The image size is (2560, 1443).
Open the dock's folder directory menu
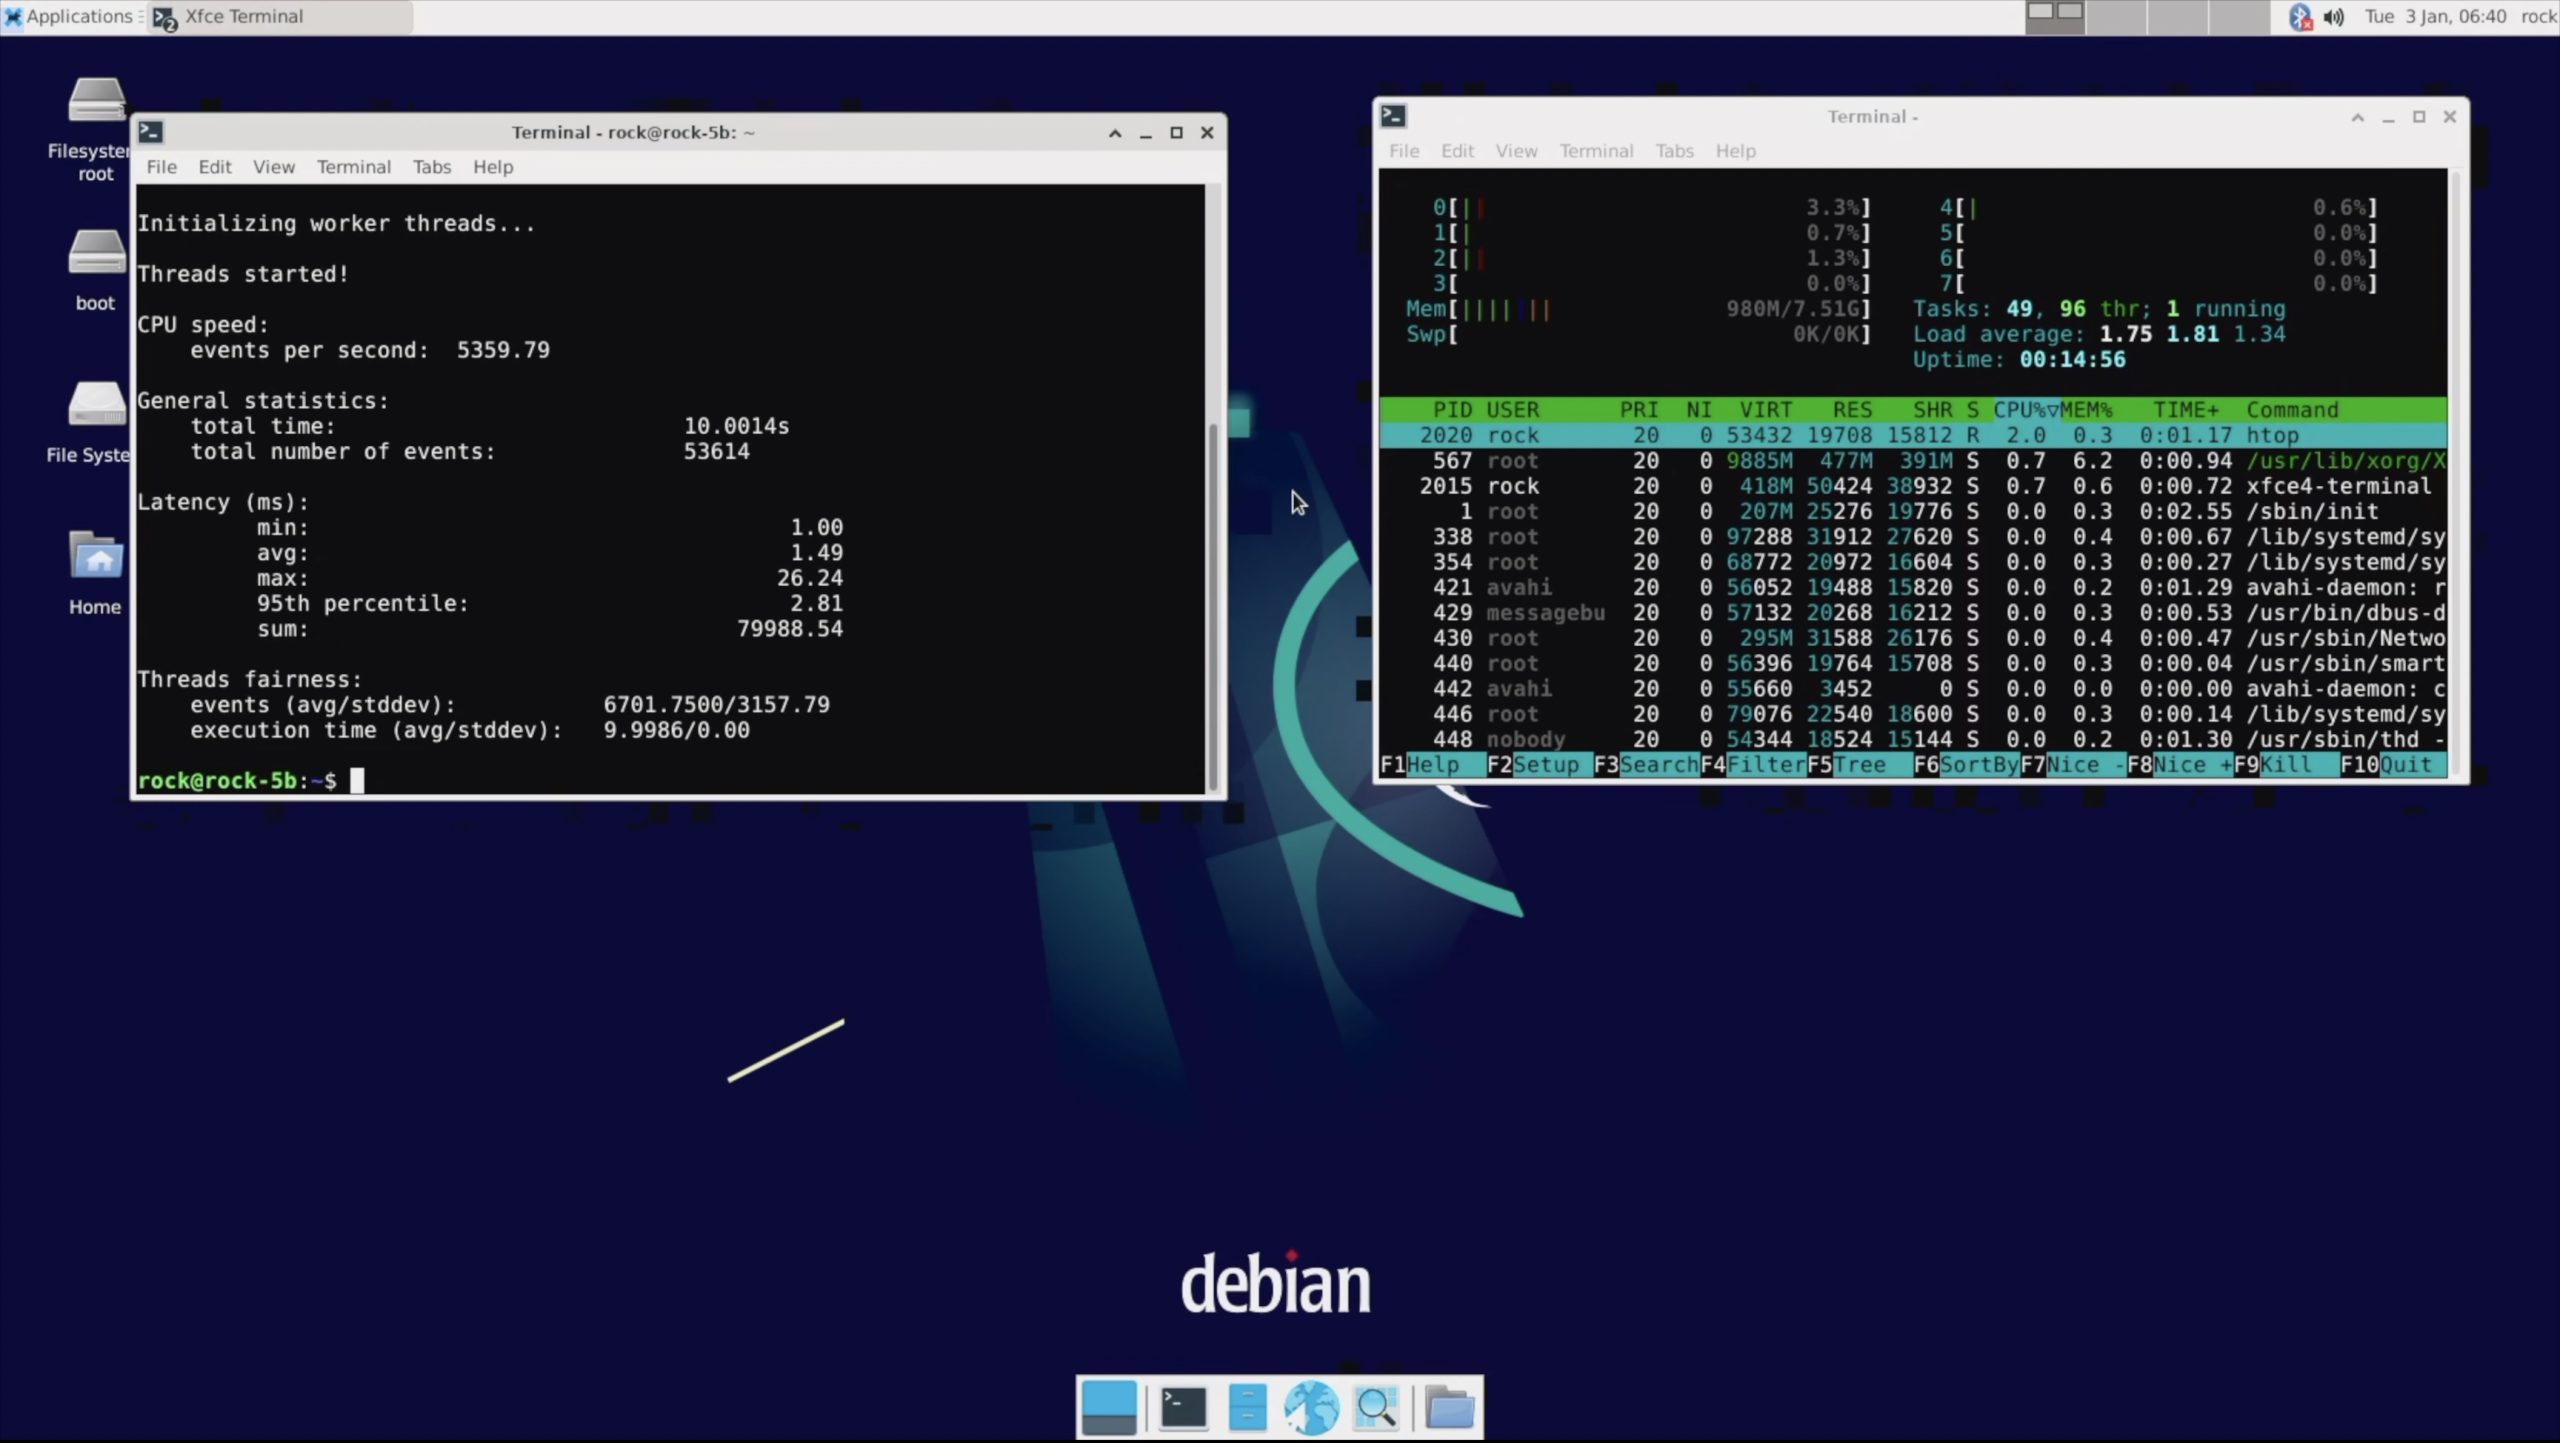pyautogui.click(x=1449, y=1407)
